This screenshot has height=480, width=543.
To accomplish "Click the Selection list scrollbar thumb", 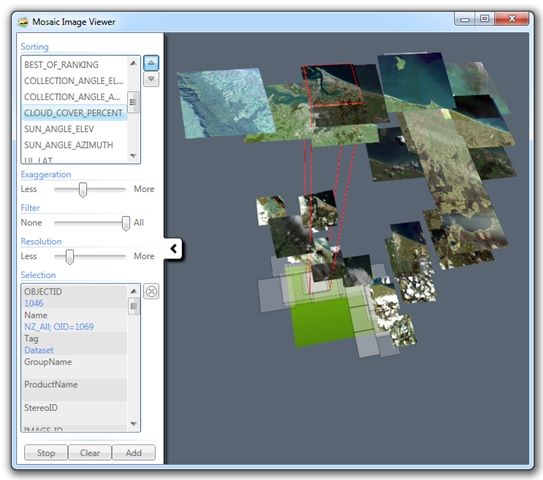I will (x=133, y=307).
